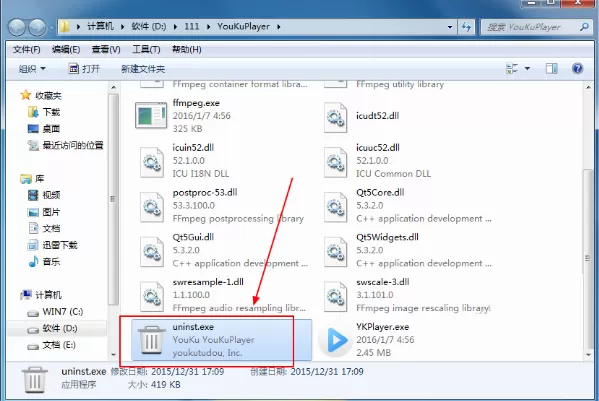
Task: Open the 查看(V) menu
Action: [106, 49]
